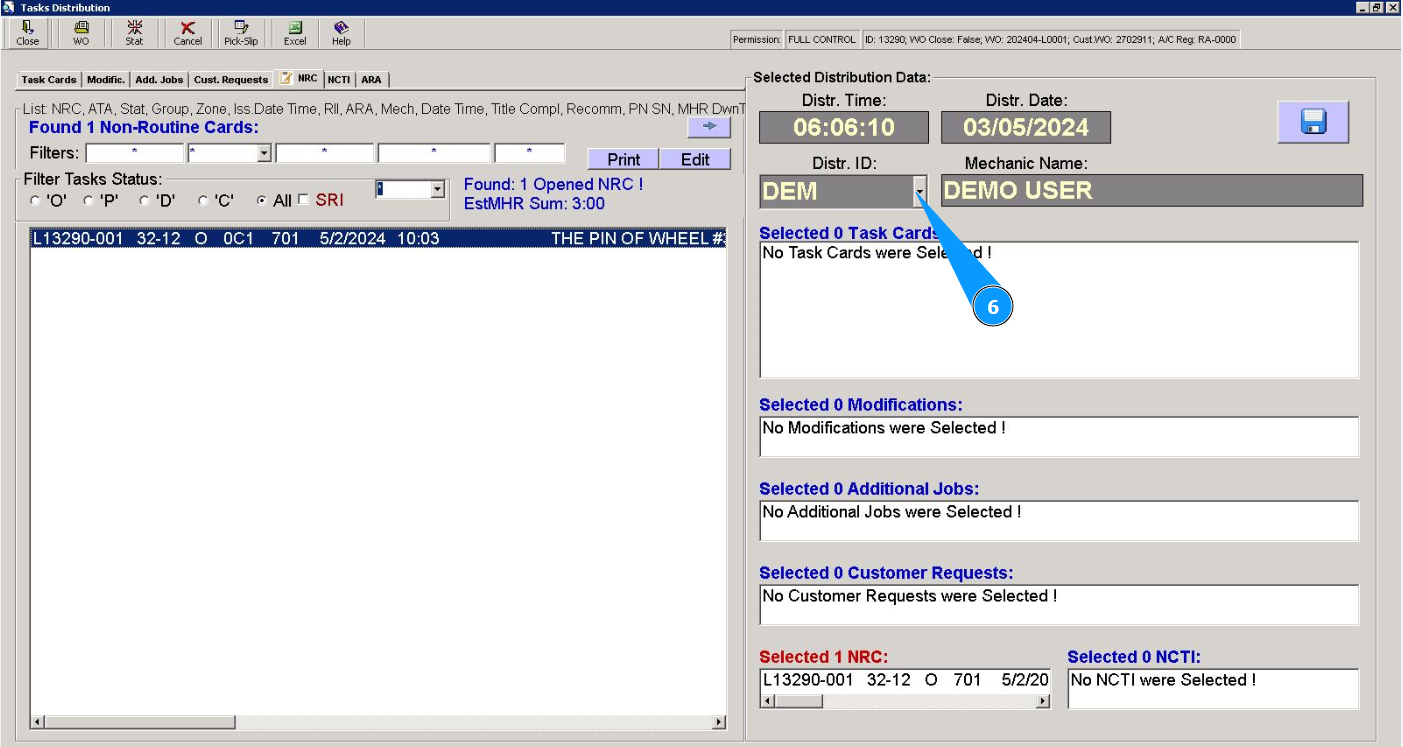1403x747 pixels.
Task: Open the second Filters combo box
Action: [265, 153]
